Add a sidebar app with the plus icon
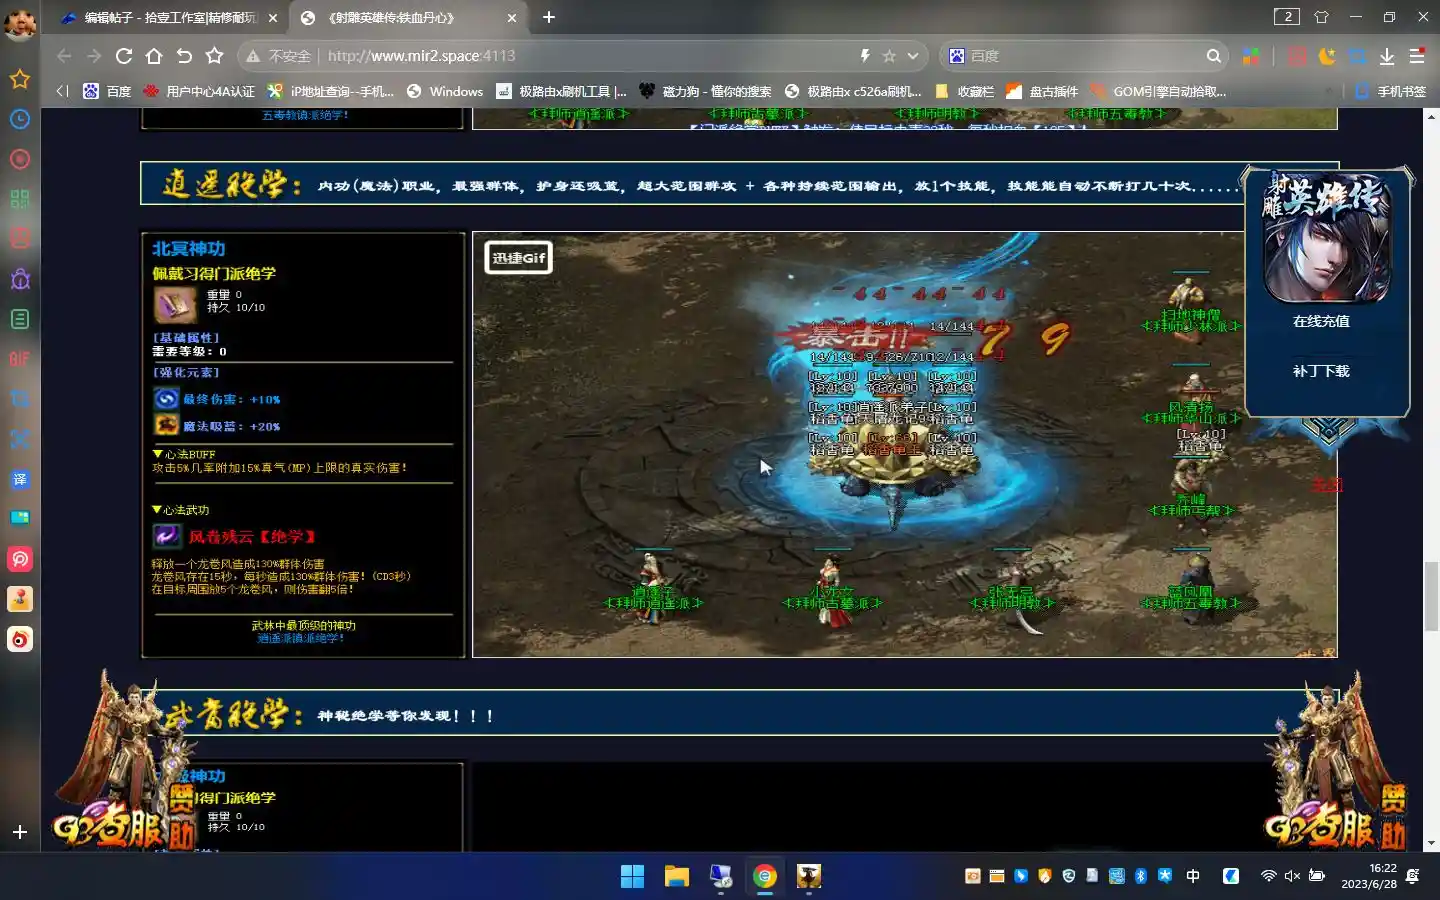Viewport: 1440px width, 900px height. (20, 832)
